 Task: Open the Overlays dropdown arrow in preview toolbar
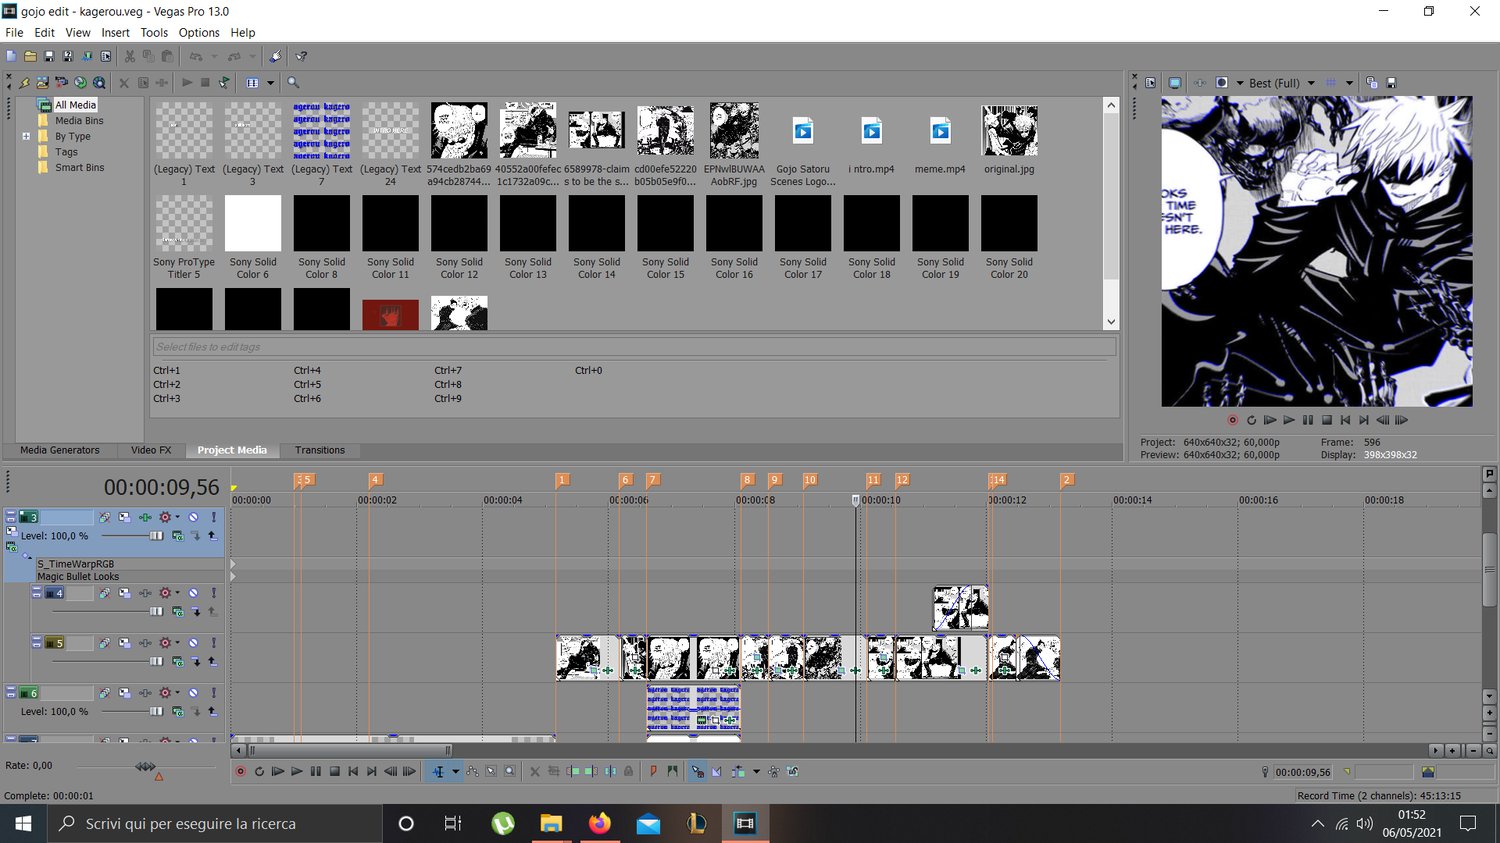(x=1349, y=83)
